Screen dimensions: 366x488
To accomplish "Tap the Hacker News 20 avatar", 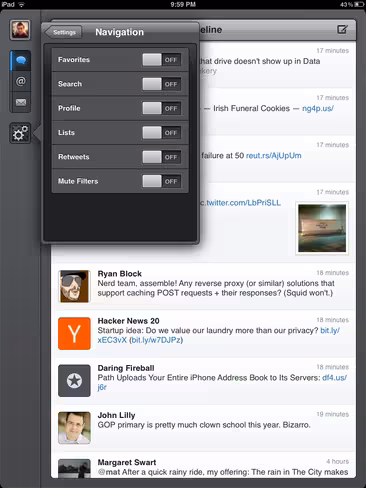I will pyautogui.click(x=74, y=333).
